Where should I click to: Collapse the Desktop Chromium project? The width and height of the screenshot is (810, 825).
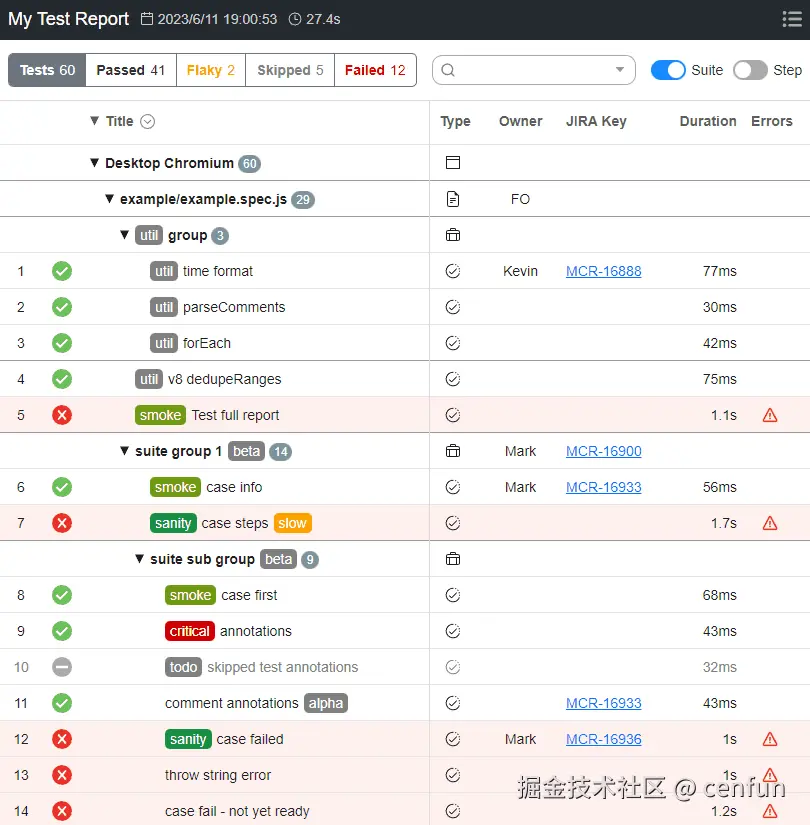[94, 163]
